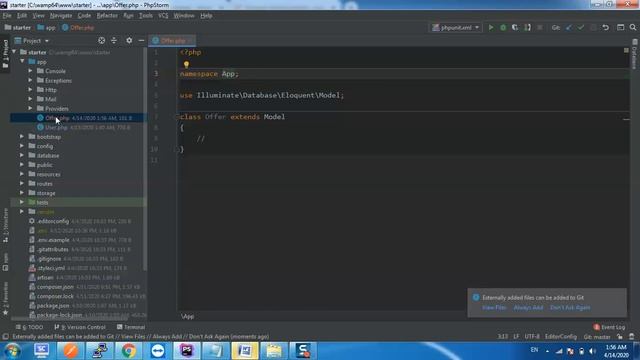
Task: Update project from Git (blue arrow)
Action: tap(569, 27)
